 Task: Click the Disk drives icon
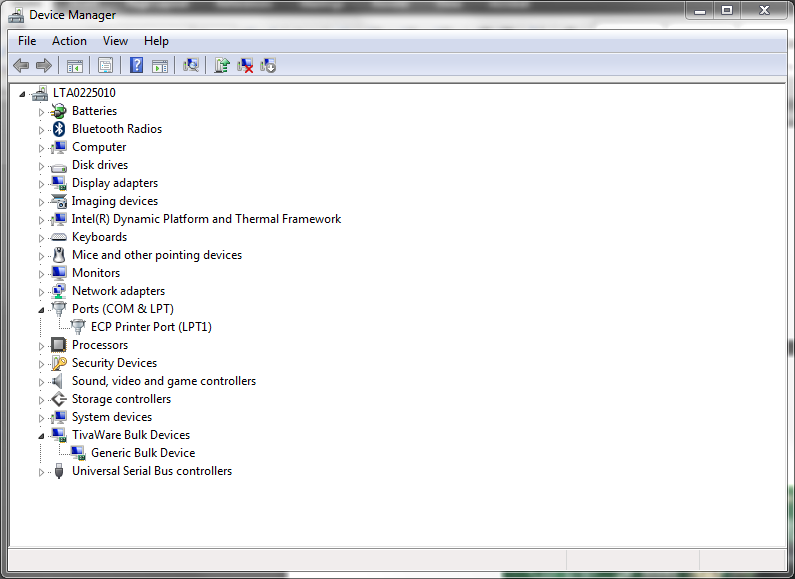[x=59, y=166]
